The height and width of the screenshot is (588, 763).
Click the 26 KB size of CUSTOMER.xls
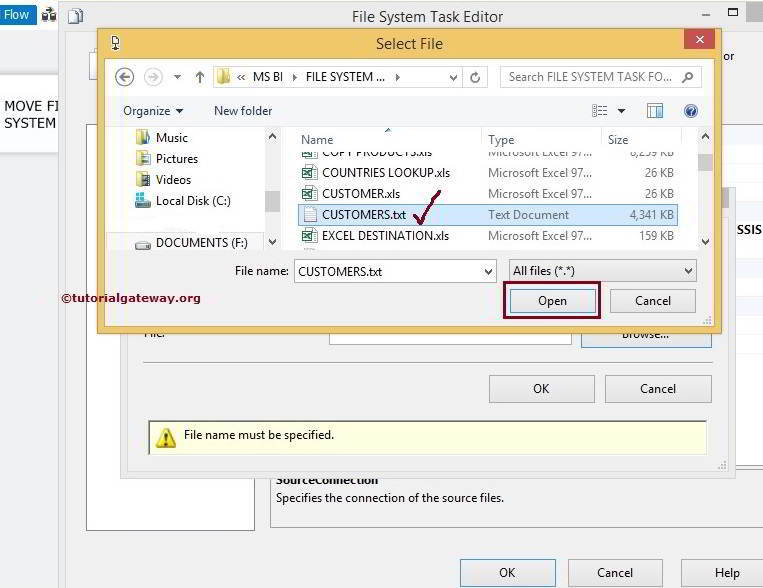(x=659, y=194)
